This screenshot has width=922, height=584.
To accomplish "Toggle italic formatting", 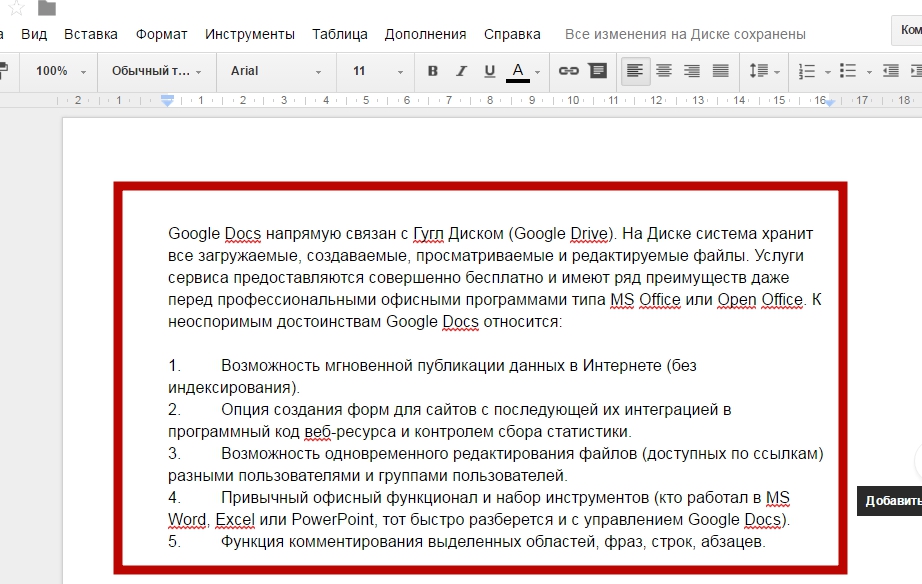I will tap(461, 71).
